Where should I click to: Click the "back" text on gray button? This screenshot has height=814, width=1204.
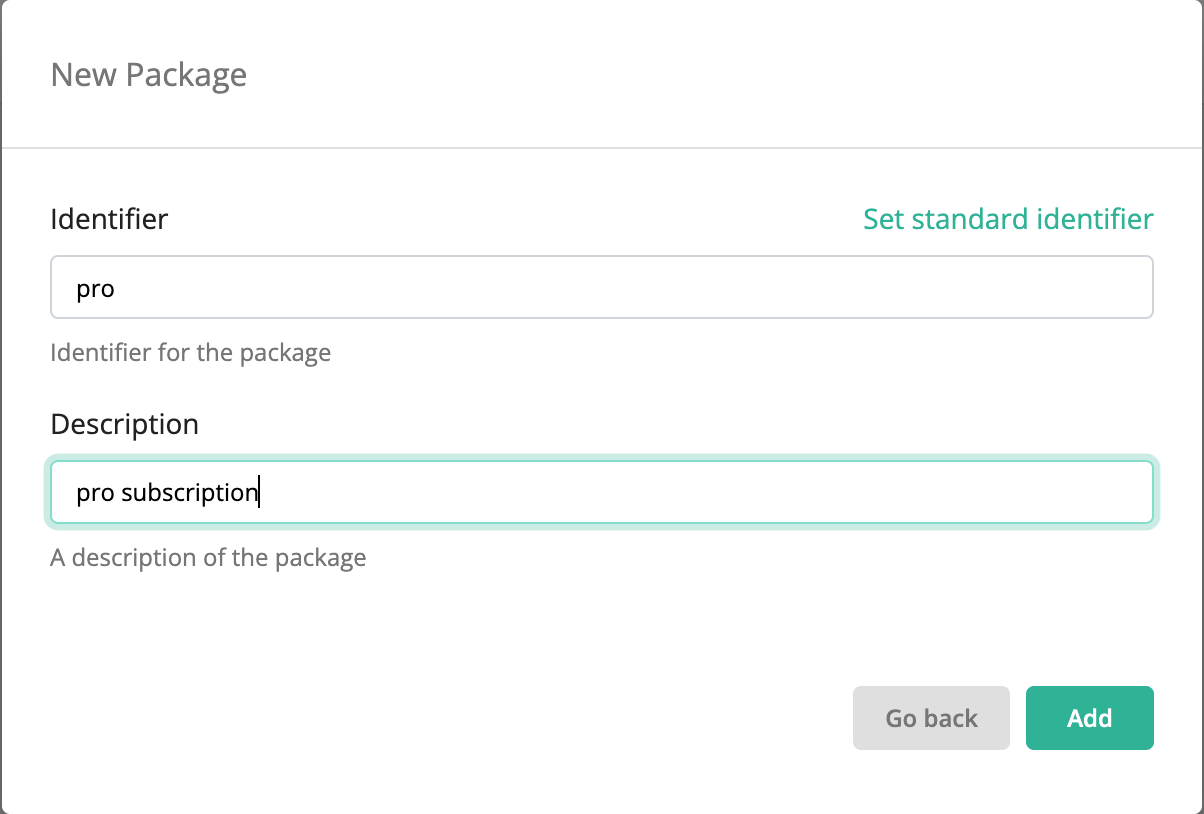pyautogui.click(x=951, y=718)
